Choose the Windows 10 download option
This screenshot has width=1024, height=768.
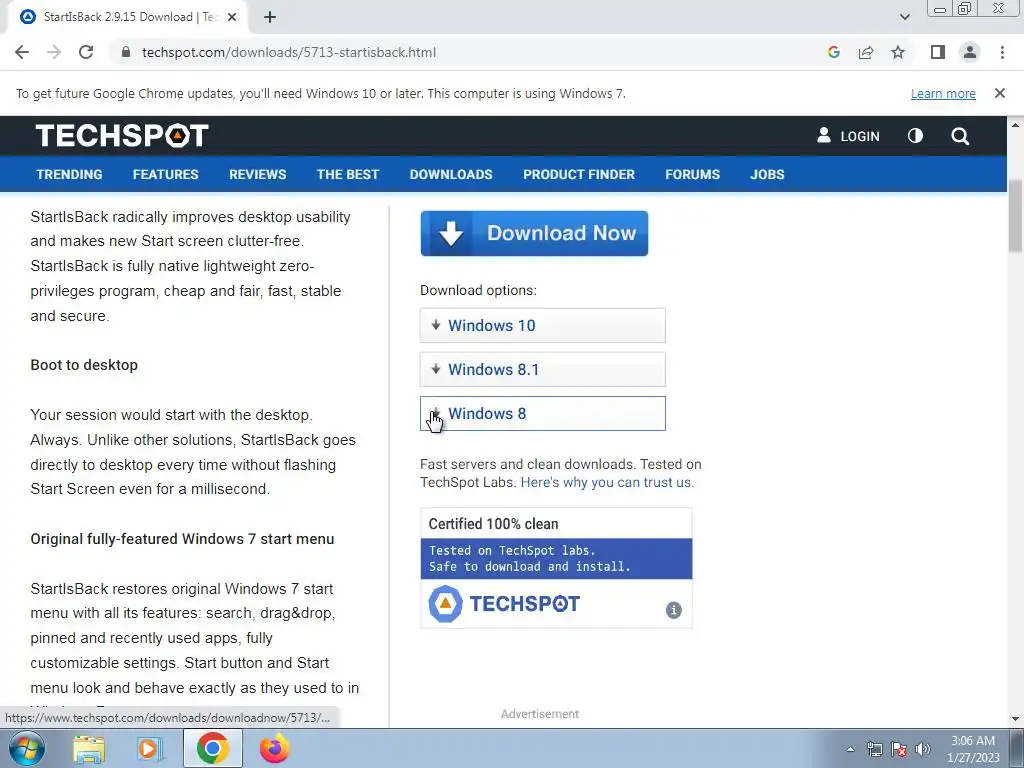tap(543, 325)
